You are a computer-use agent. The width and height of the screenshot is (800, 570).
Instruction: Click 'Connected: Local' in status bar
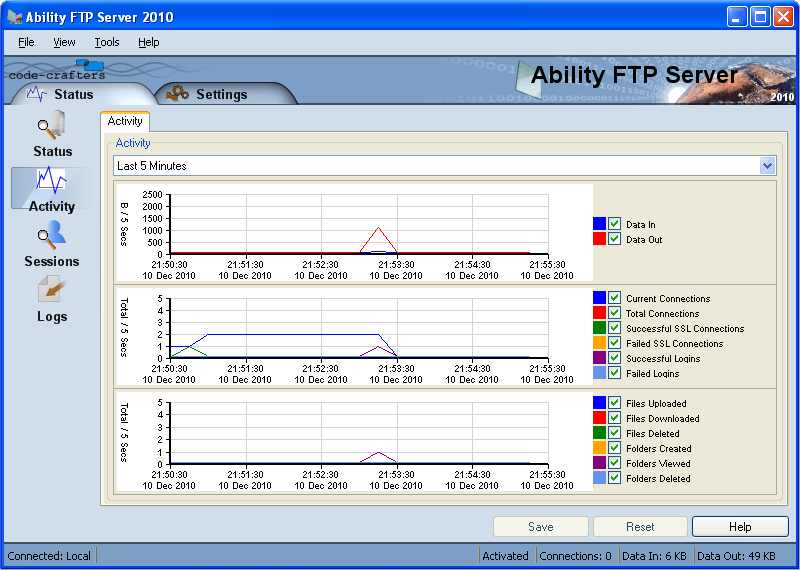point(49,556)
